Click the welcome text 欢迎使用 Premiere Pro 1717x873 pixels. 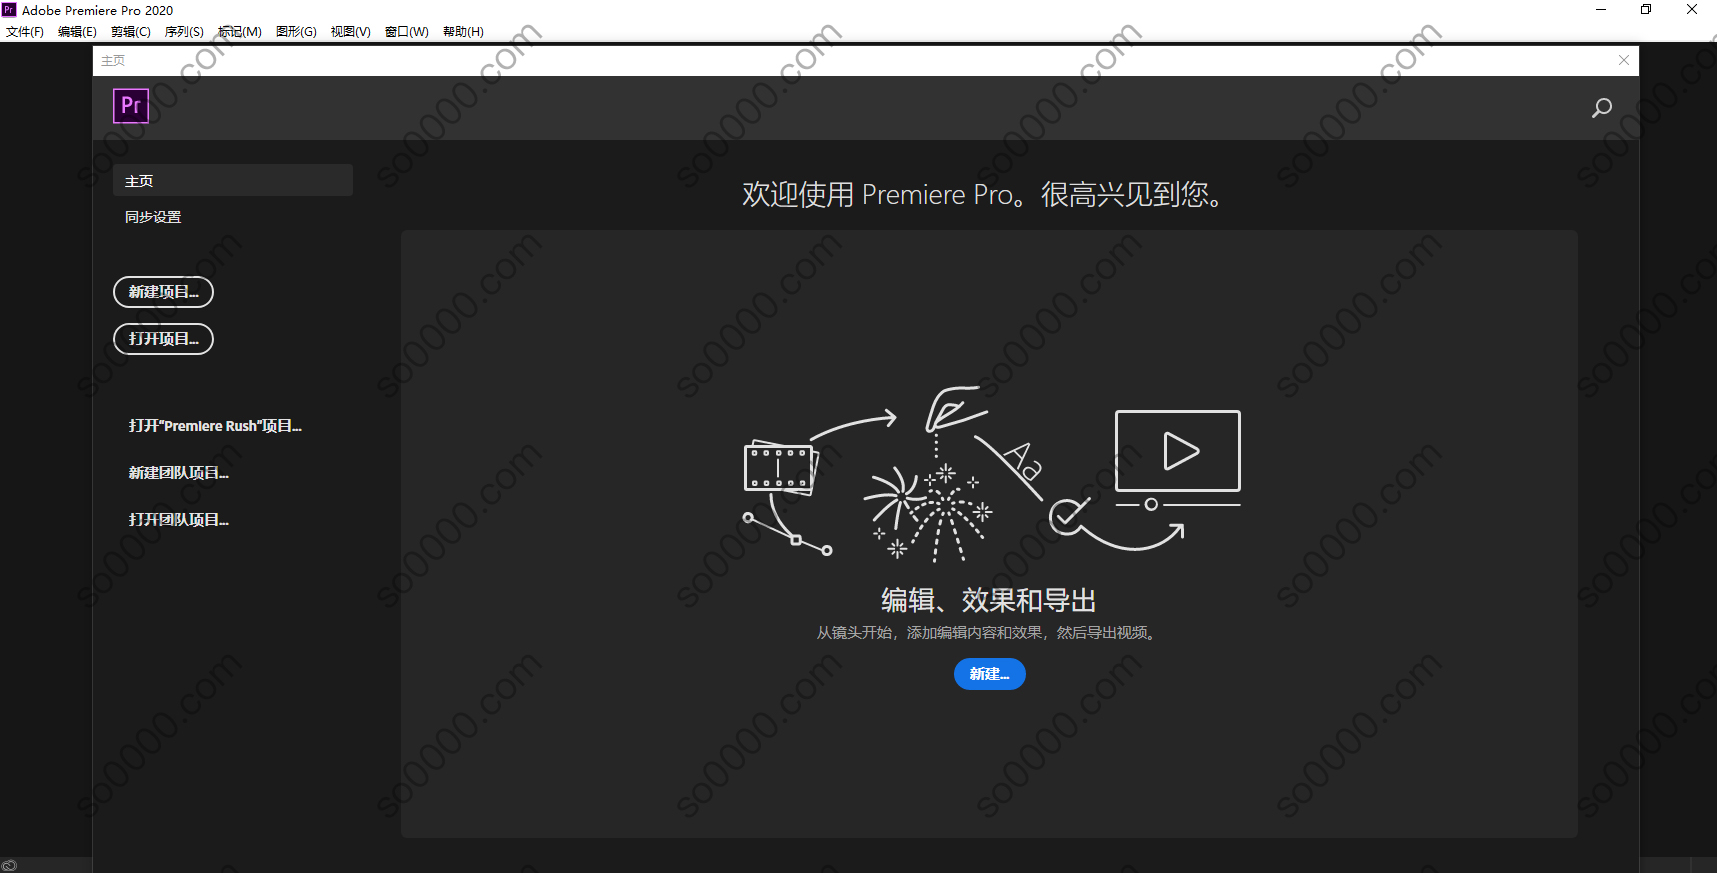[983, 194]
